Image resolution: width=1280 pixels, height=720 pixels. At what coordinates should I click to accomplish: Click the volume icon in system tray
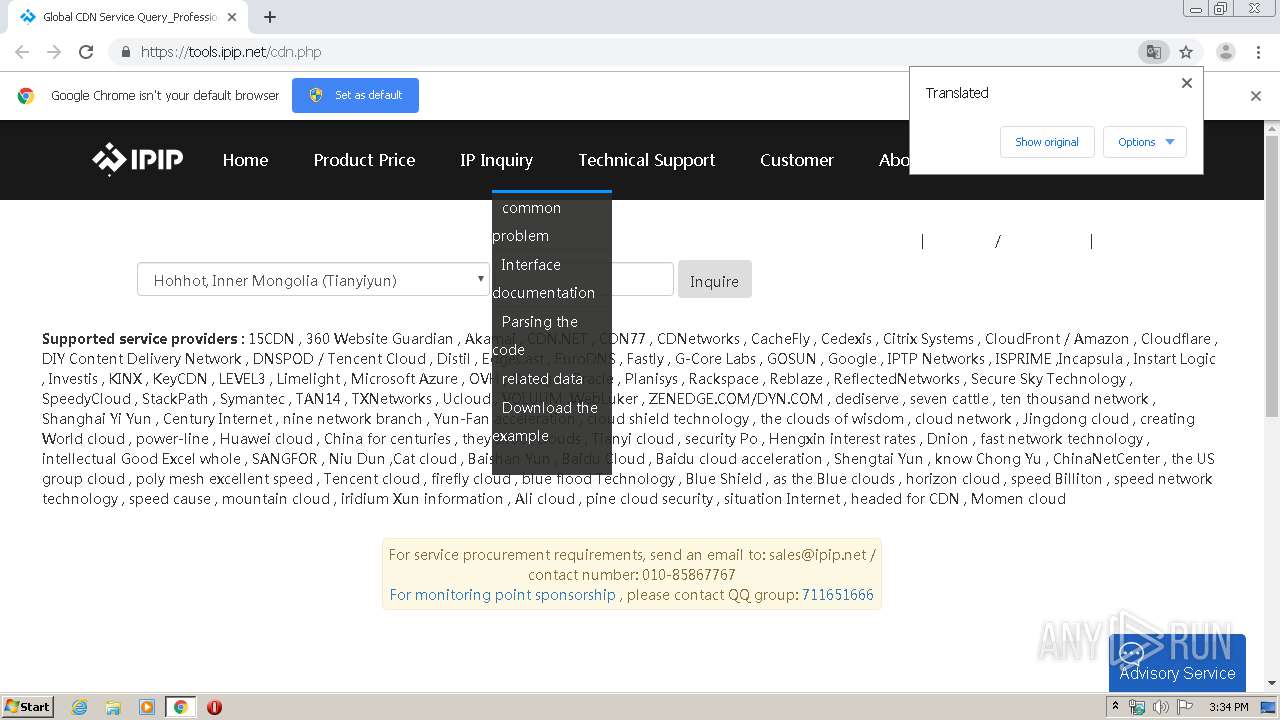[x=1160, y=707]
